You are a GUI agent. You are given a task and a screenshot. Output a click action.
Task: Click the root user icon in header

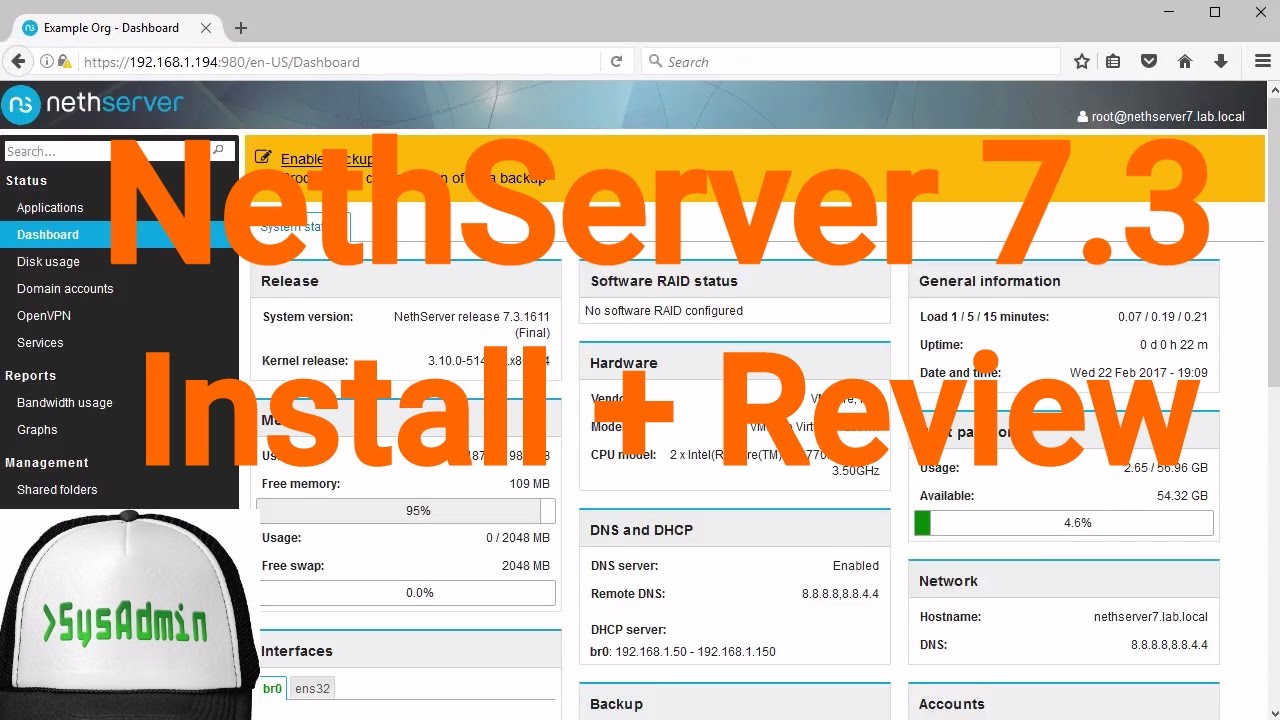pyautogui.click(x=1083, y=117)
